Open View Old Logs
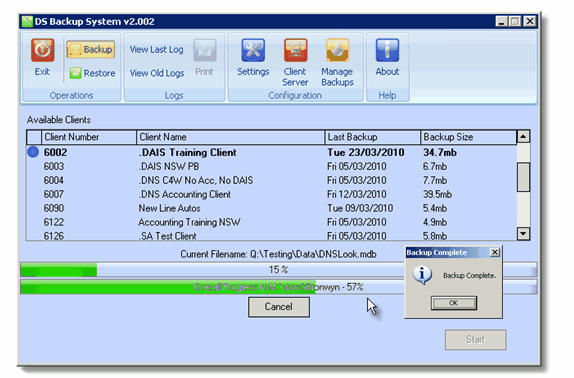574x378 pixels. [x=157, y=73]
